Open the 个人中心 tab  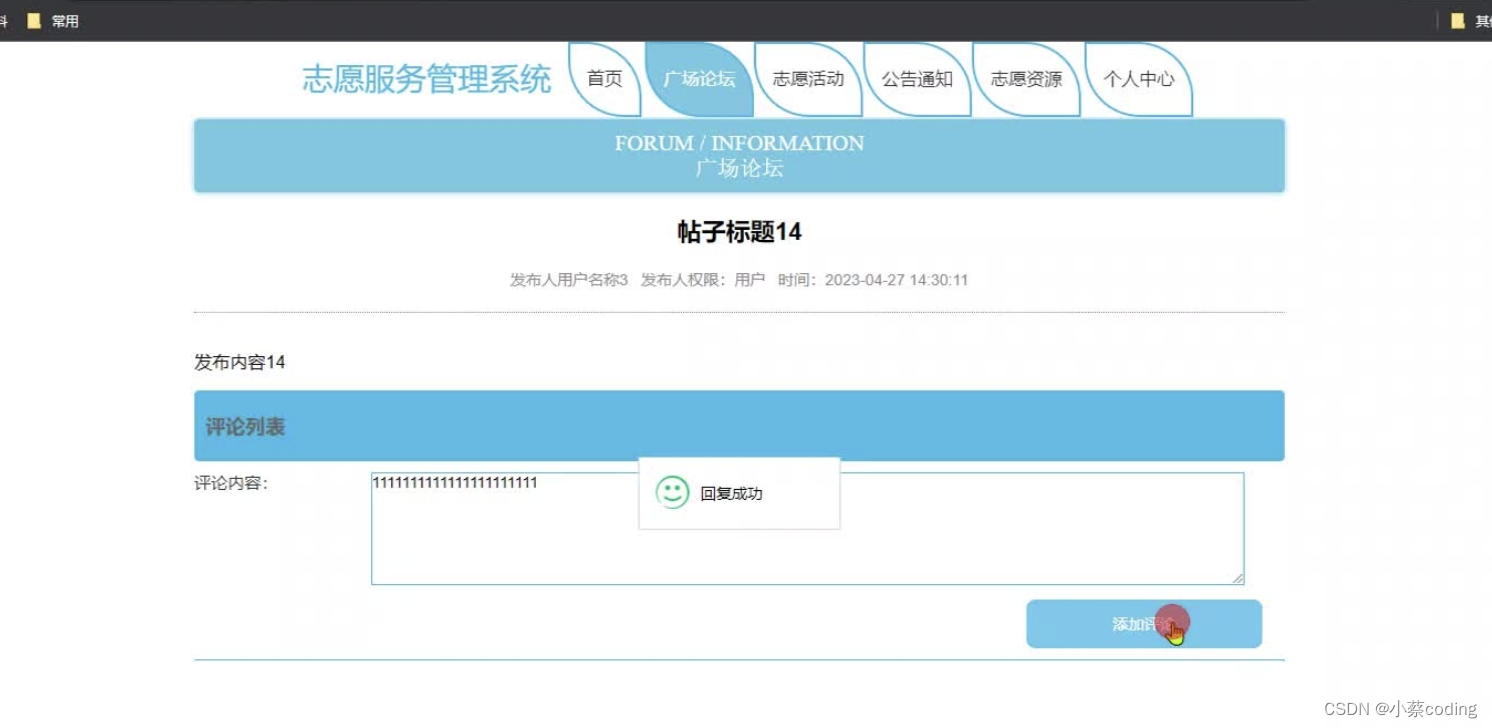(x=1138, y=79)
